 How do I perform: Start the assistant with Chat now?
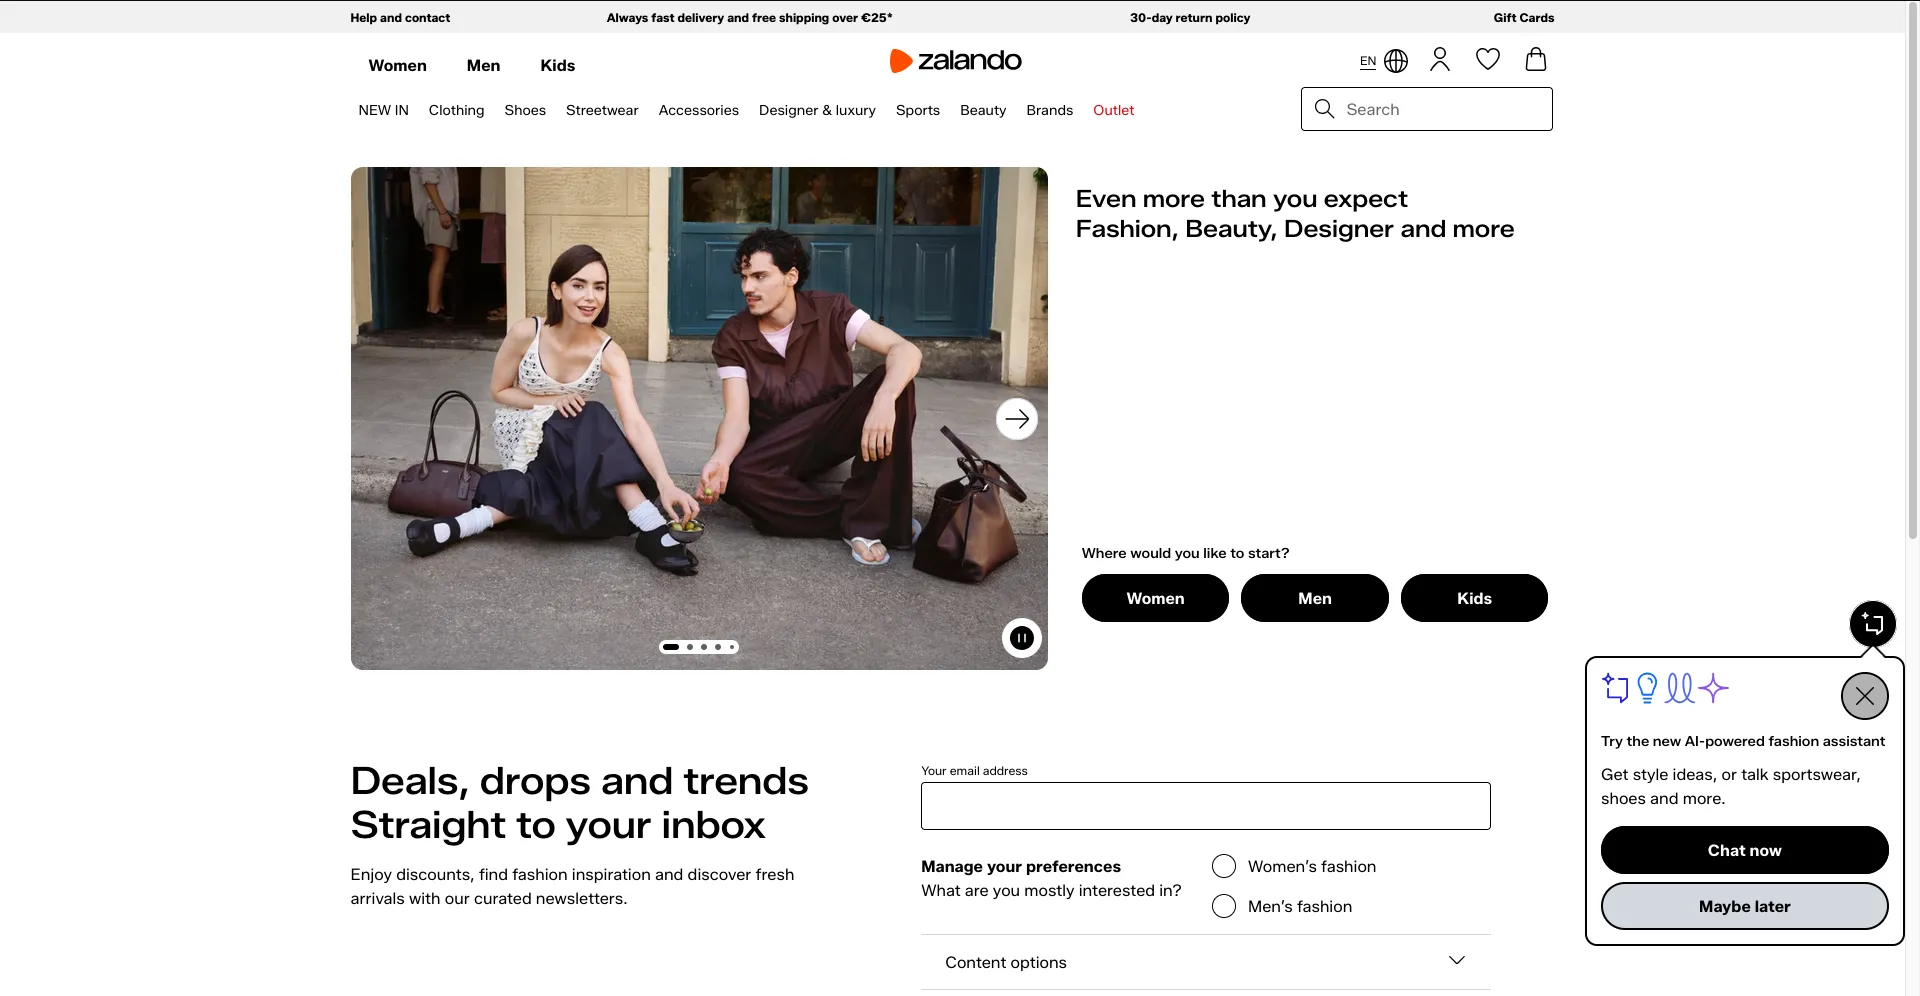1745,850
